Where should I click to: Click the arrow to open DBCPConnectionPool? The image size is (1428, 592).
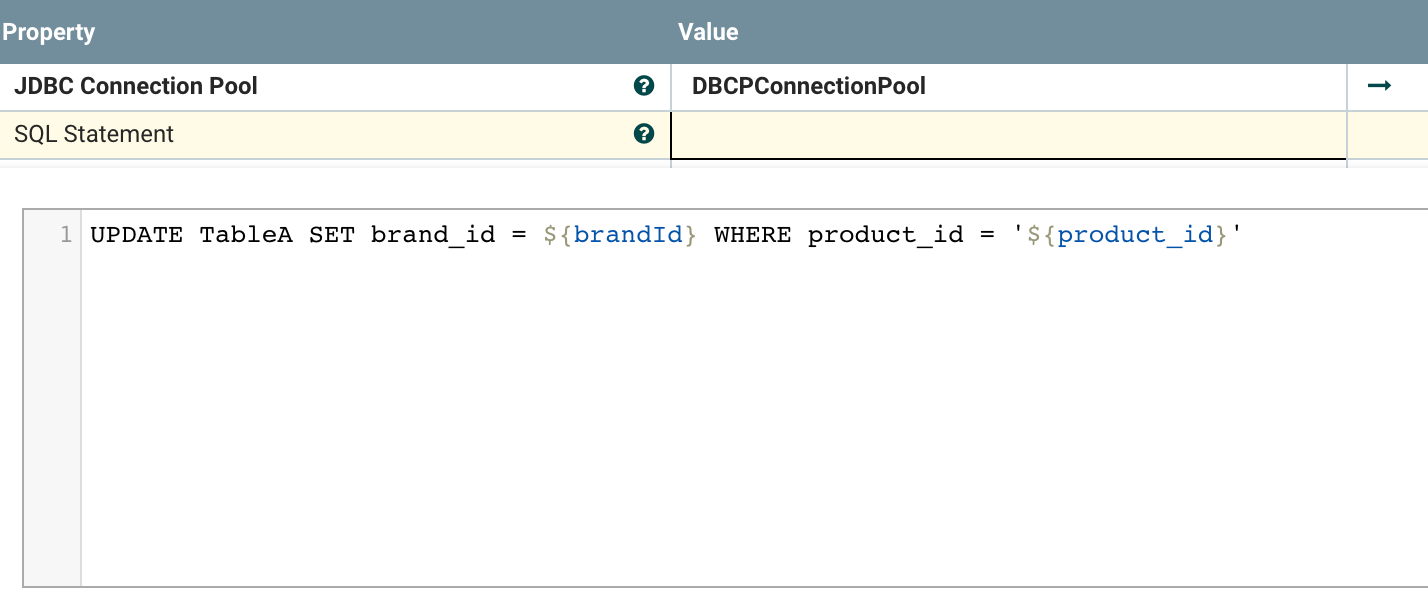[x=1379, y=85]
